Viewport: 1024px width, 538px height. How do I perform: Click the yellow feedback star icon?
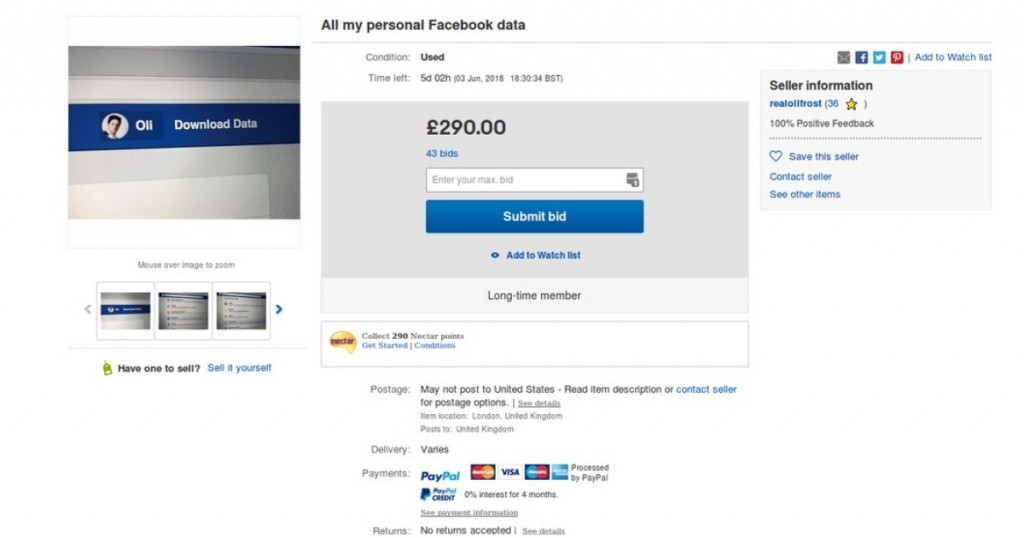coord(851,104)
